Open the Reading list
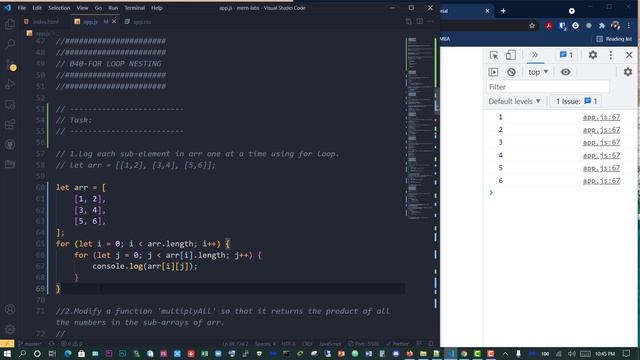Screen dimensions: 640x360 pos(614,39)
